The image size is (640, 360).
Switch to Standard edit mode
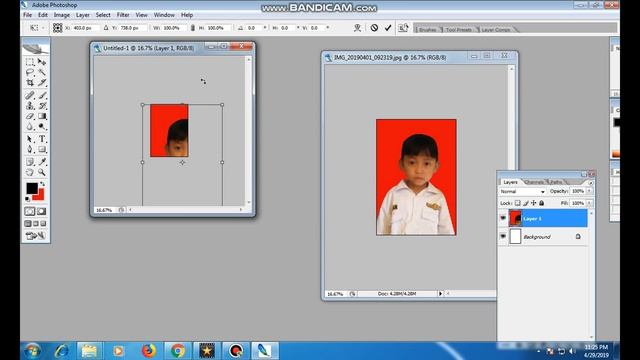[30, 211]
